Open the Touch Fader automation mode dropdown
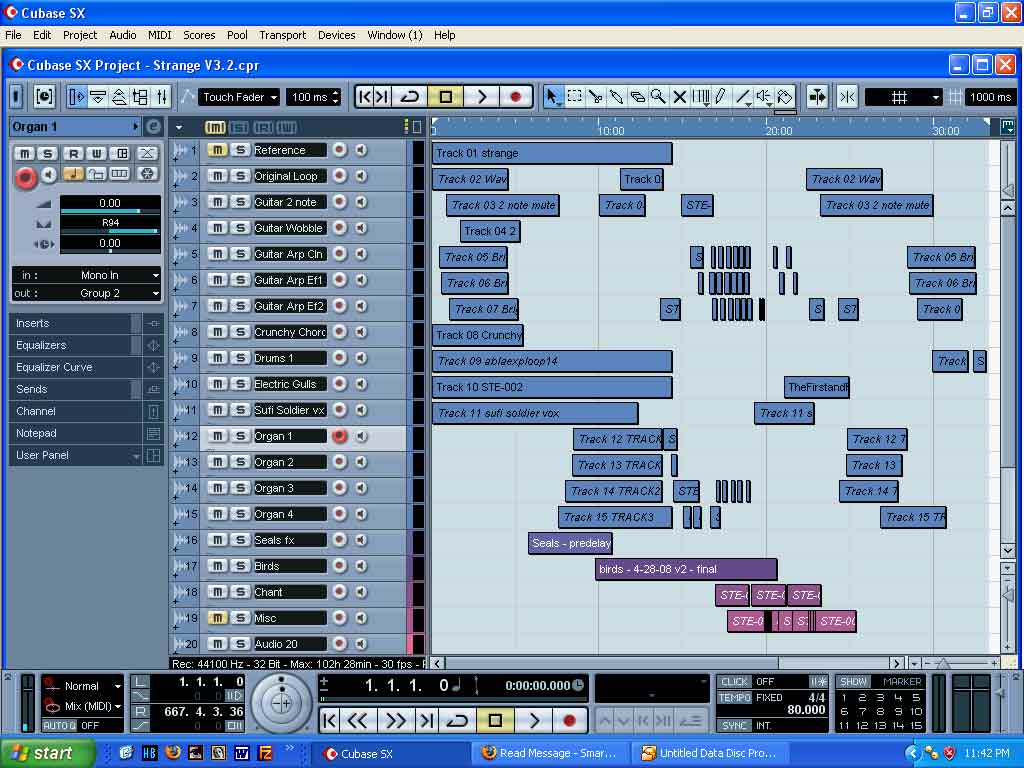 (239, 97)
